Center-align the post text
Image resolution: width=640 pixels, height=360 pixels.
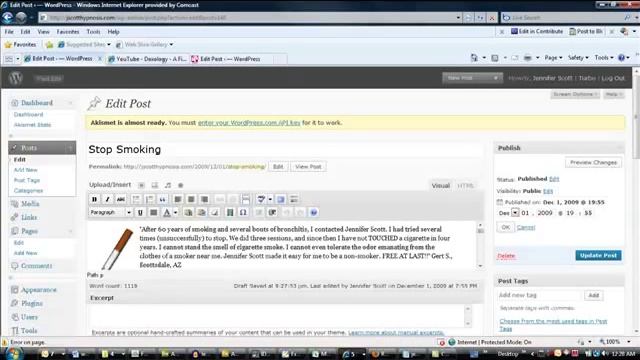click(x=191, y=199)
